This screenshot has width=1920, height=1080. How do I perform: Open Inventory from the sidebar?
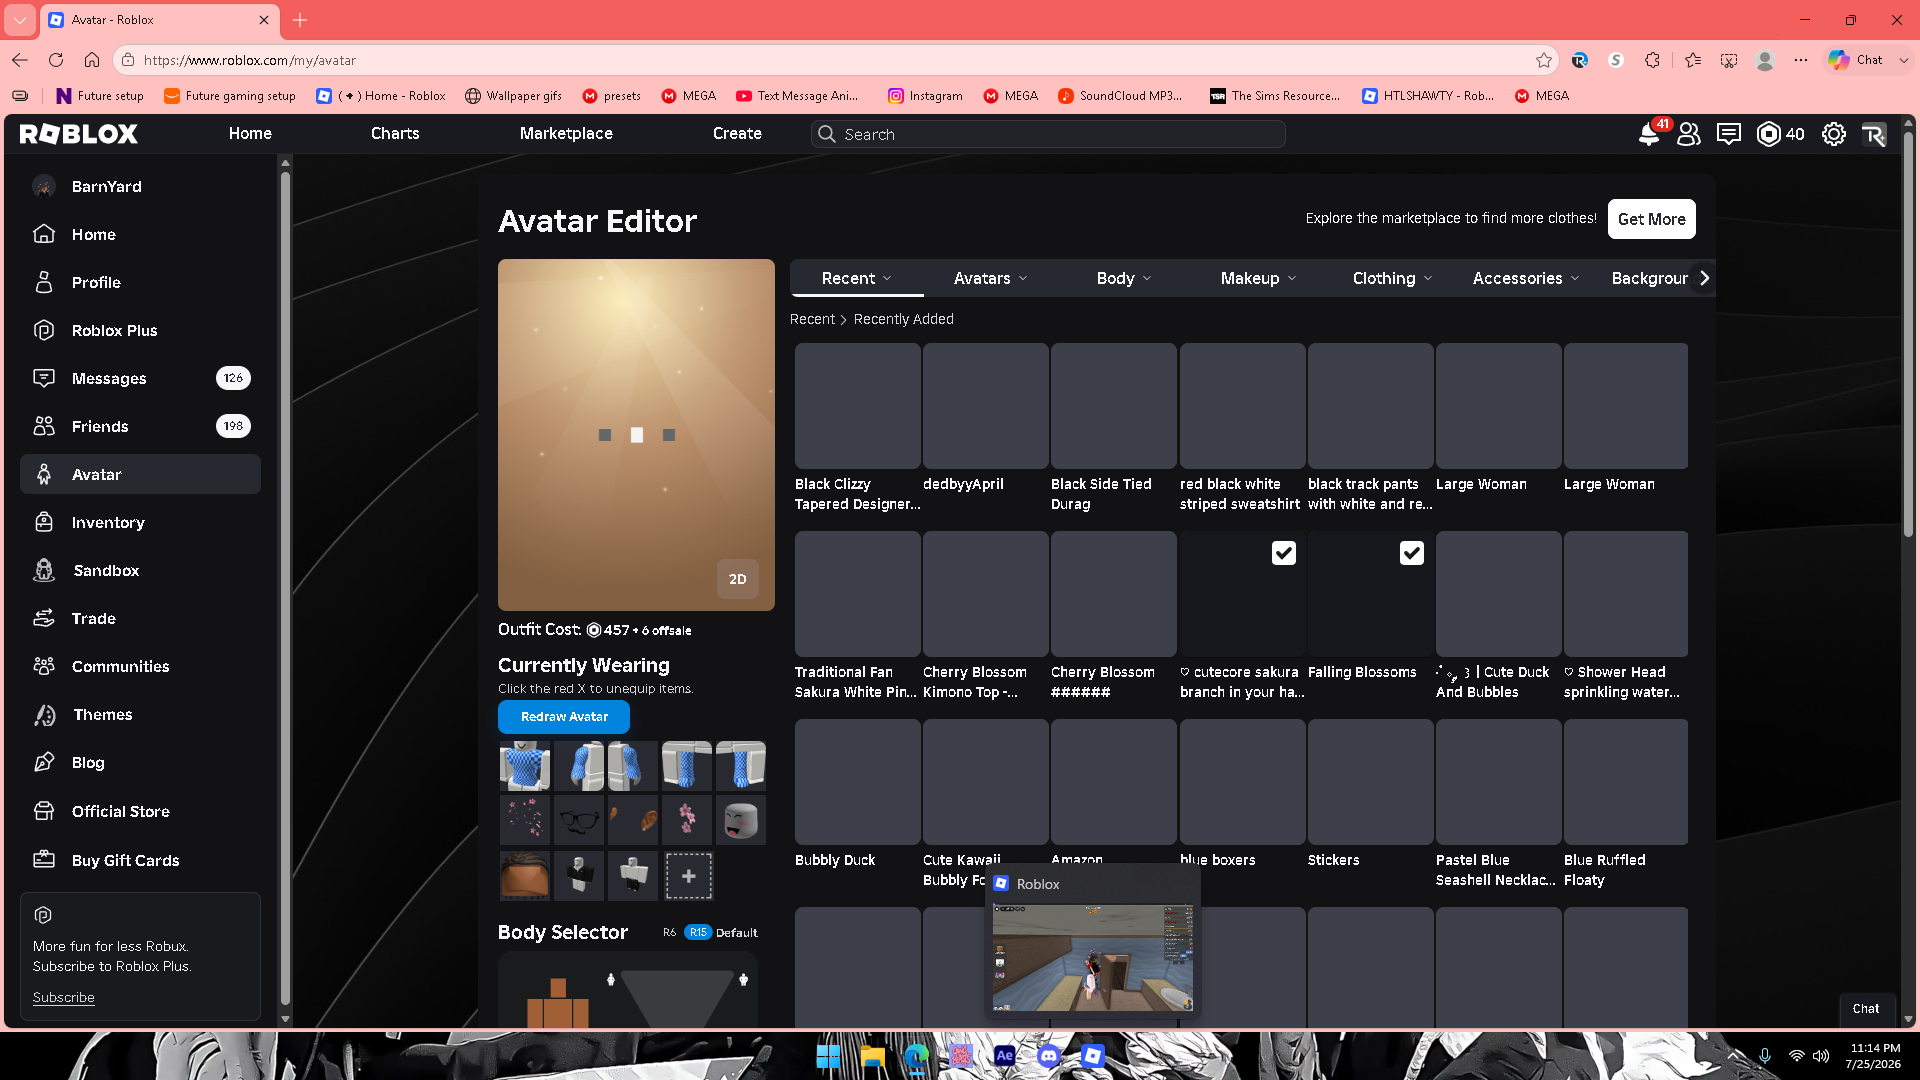point(140,522)
